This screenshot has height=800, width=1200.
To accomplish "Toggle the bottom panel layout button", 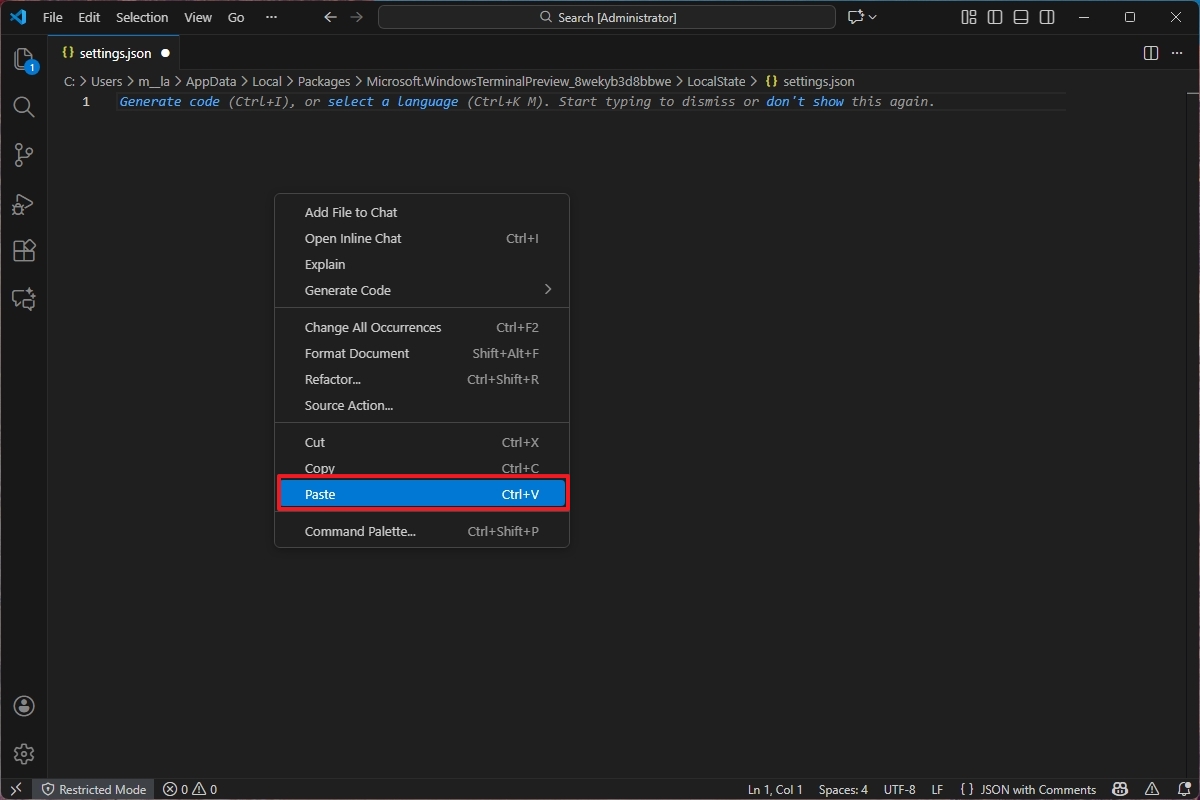I will tap(1021, 17).
